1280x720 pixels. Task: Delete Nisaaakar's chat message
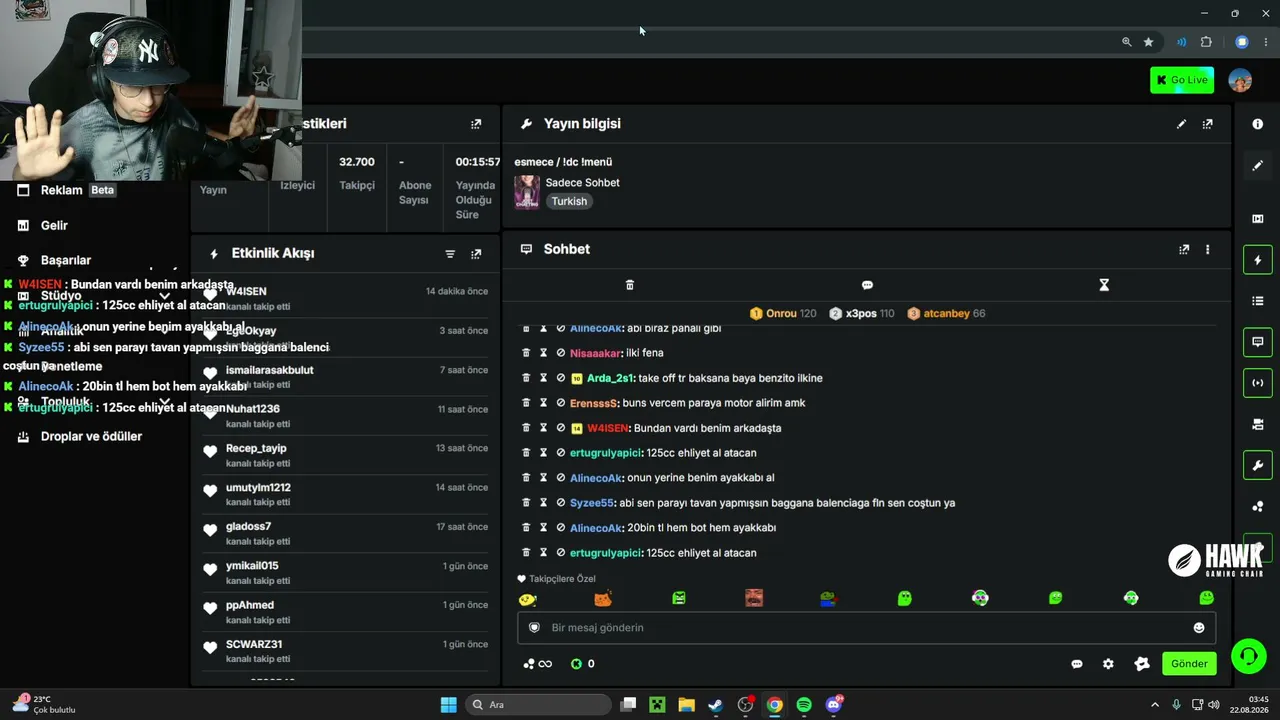(x=526, y=353)
